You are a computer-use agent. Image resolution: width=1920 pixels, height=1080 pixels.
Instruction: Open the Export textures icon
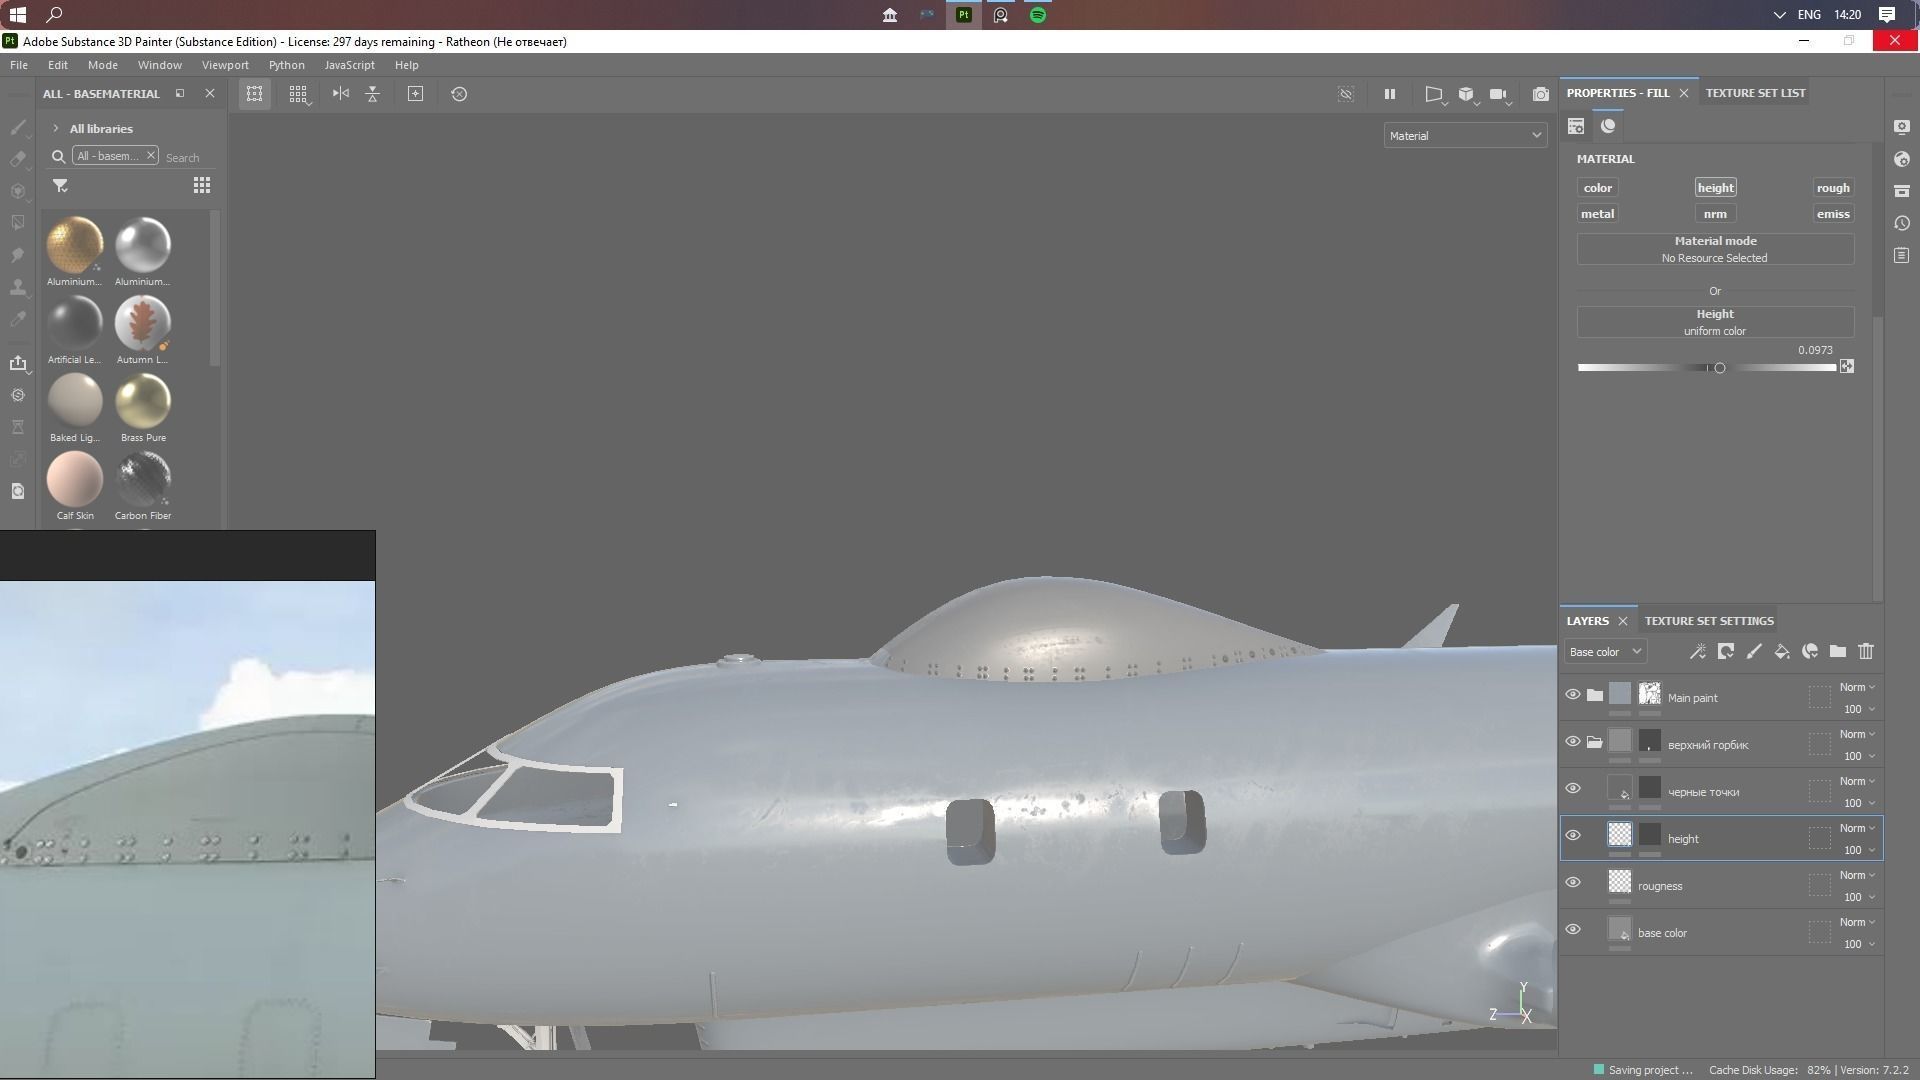[18, 363]
